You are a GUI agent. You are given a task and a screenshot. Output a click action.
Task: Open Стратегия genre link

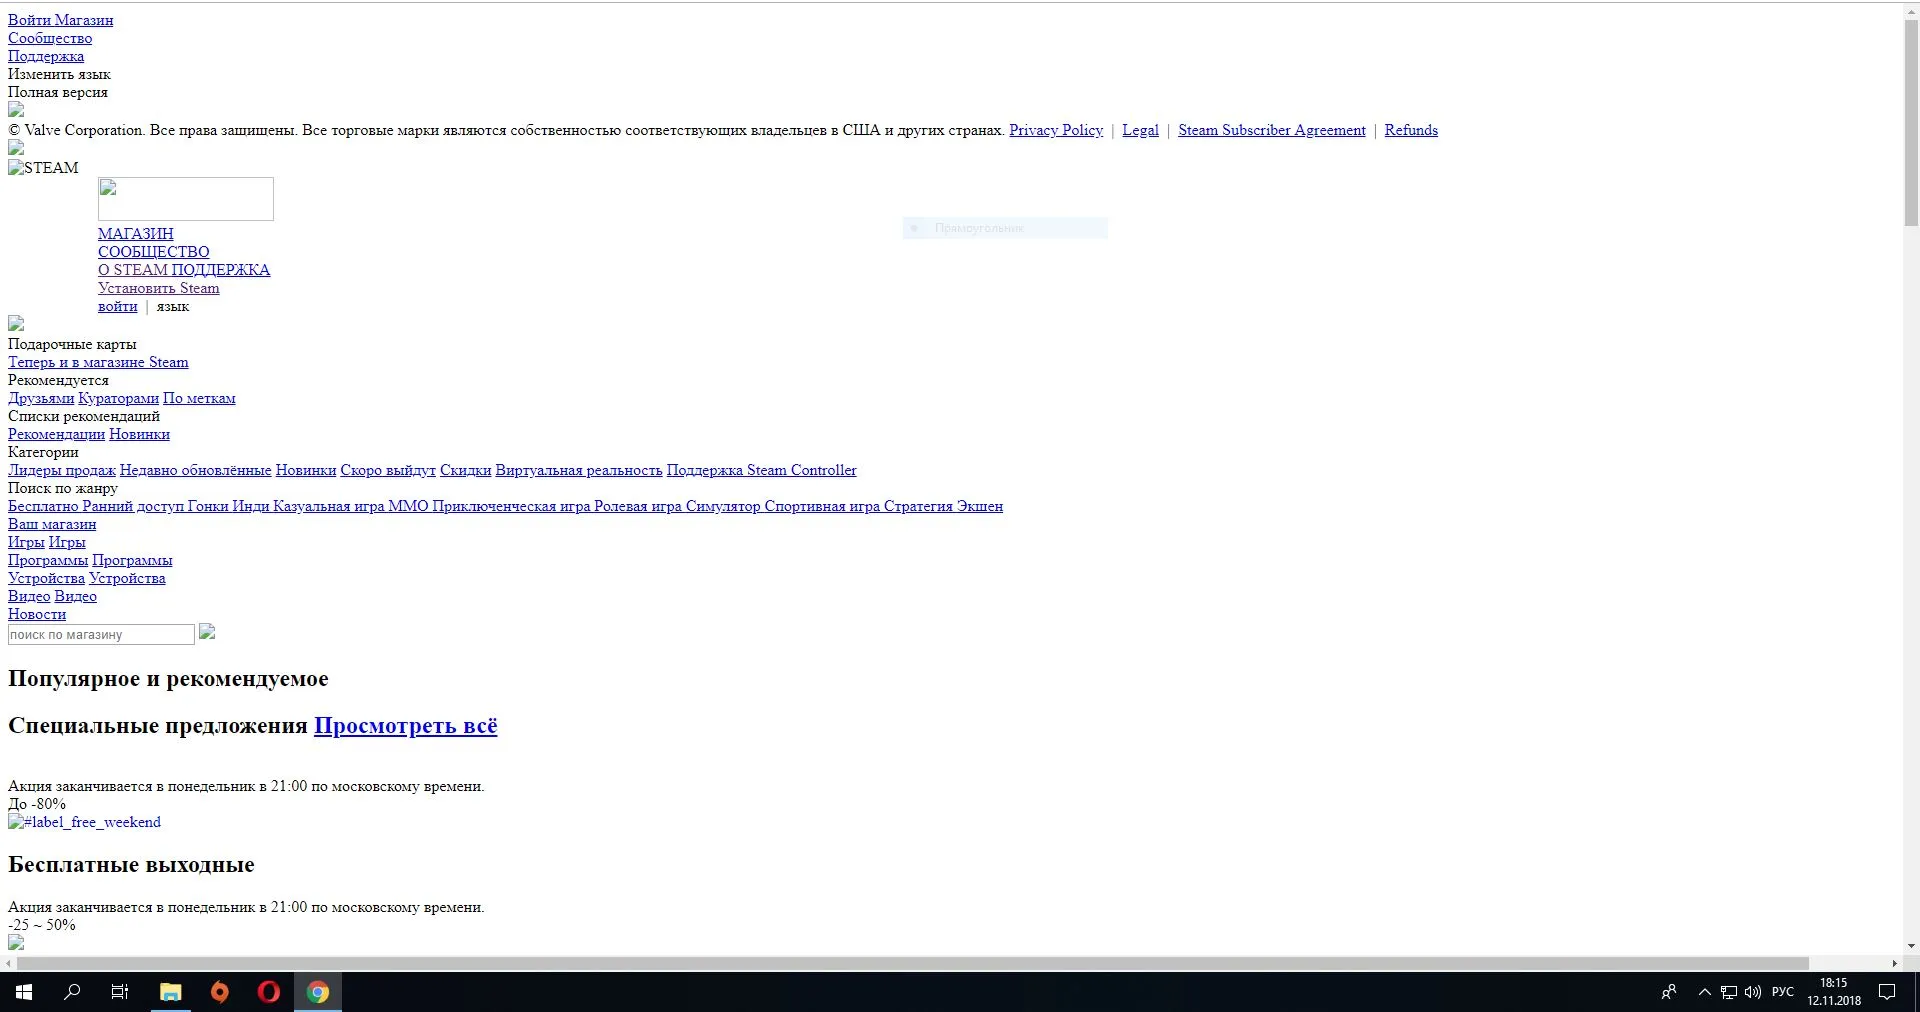(x=918, y=506)
